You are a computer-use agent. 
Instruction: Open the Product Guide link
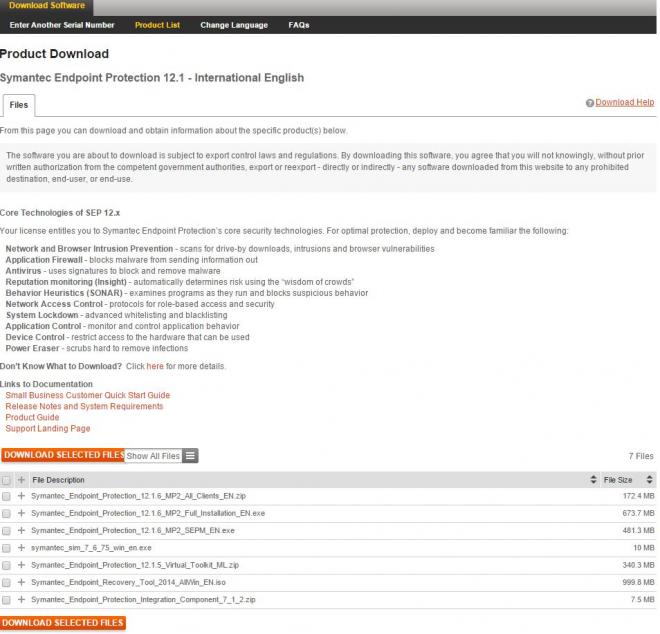click(x=32, y=417)
